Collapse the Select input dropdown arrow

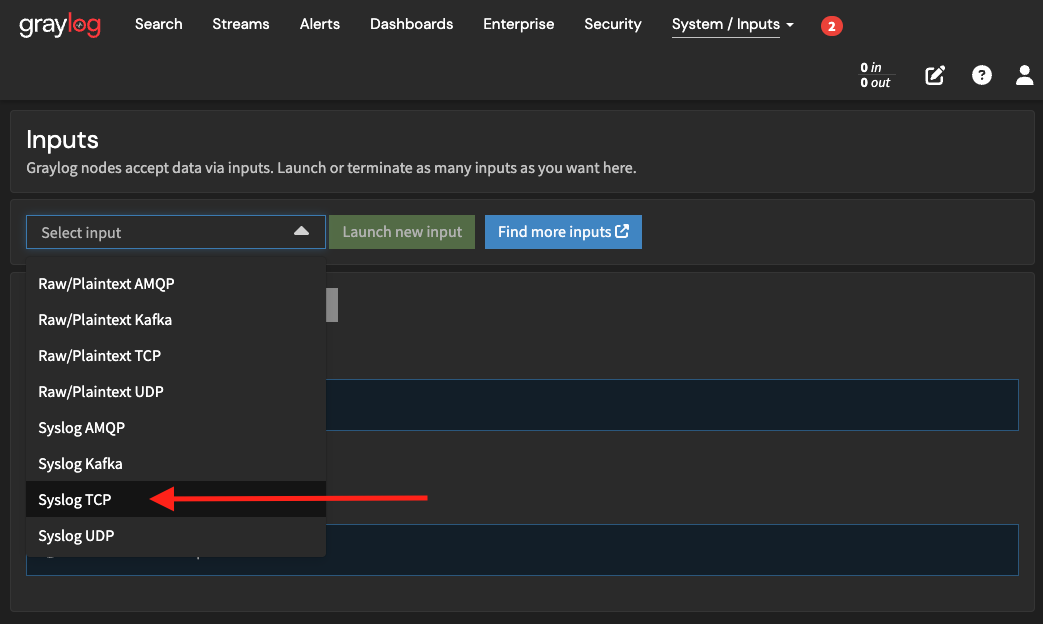301,231
